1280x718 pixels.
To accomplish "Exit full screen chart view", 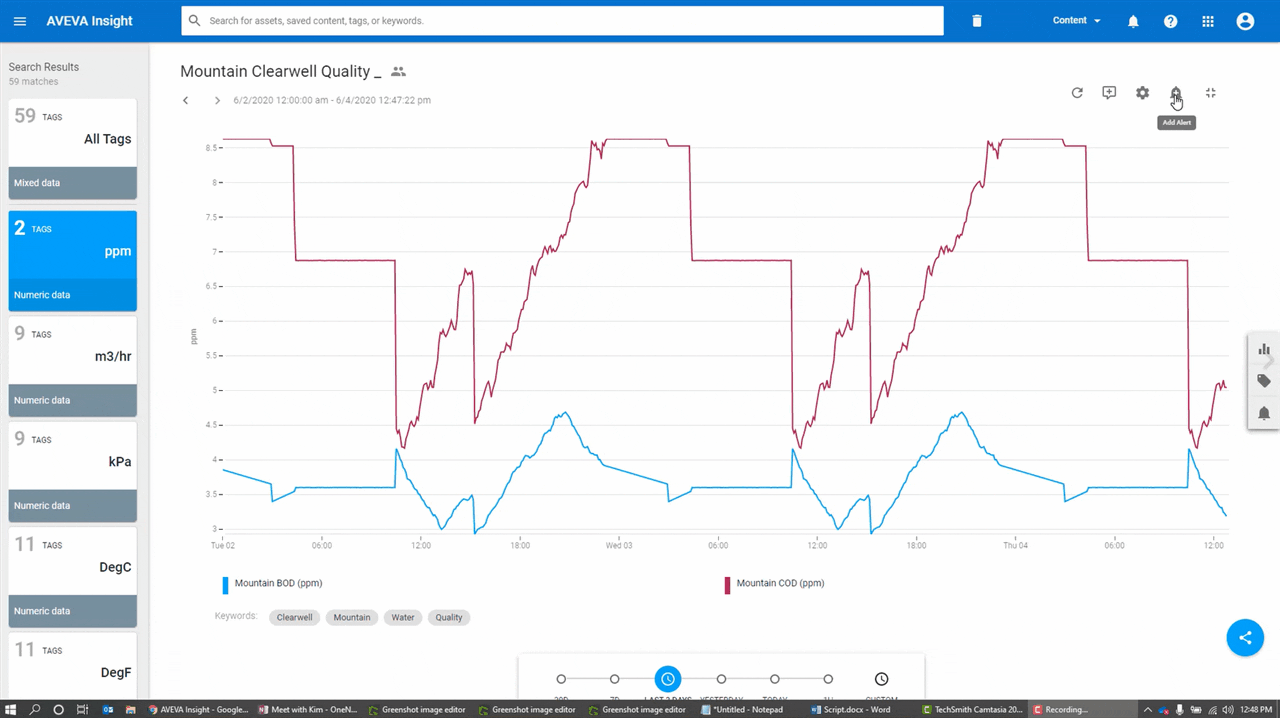I will pyautogui.click(x=1210, y=93).
